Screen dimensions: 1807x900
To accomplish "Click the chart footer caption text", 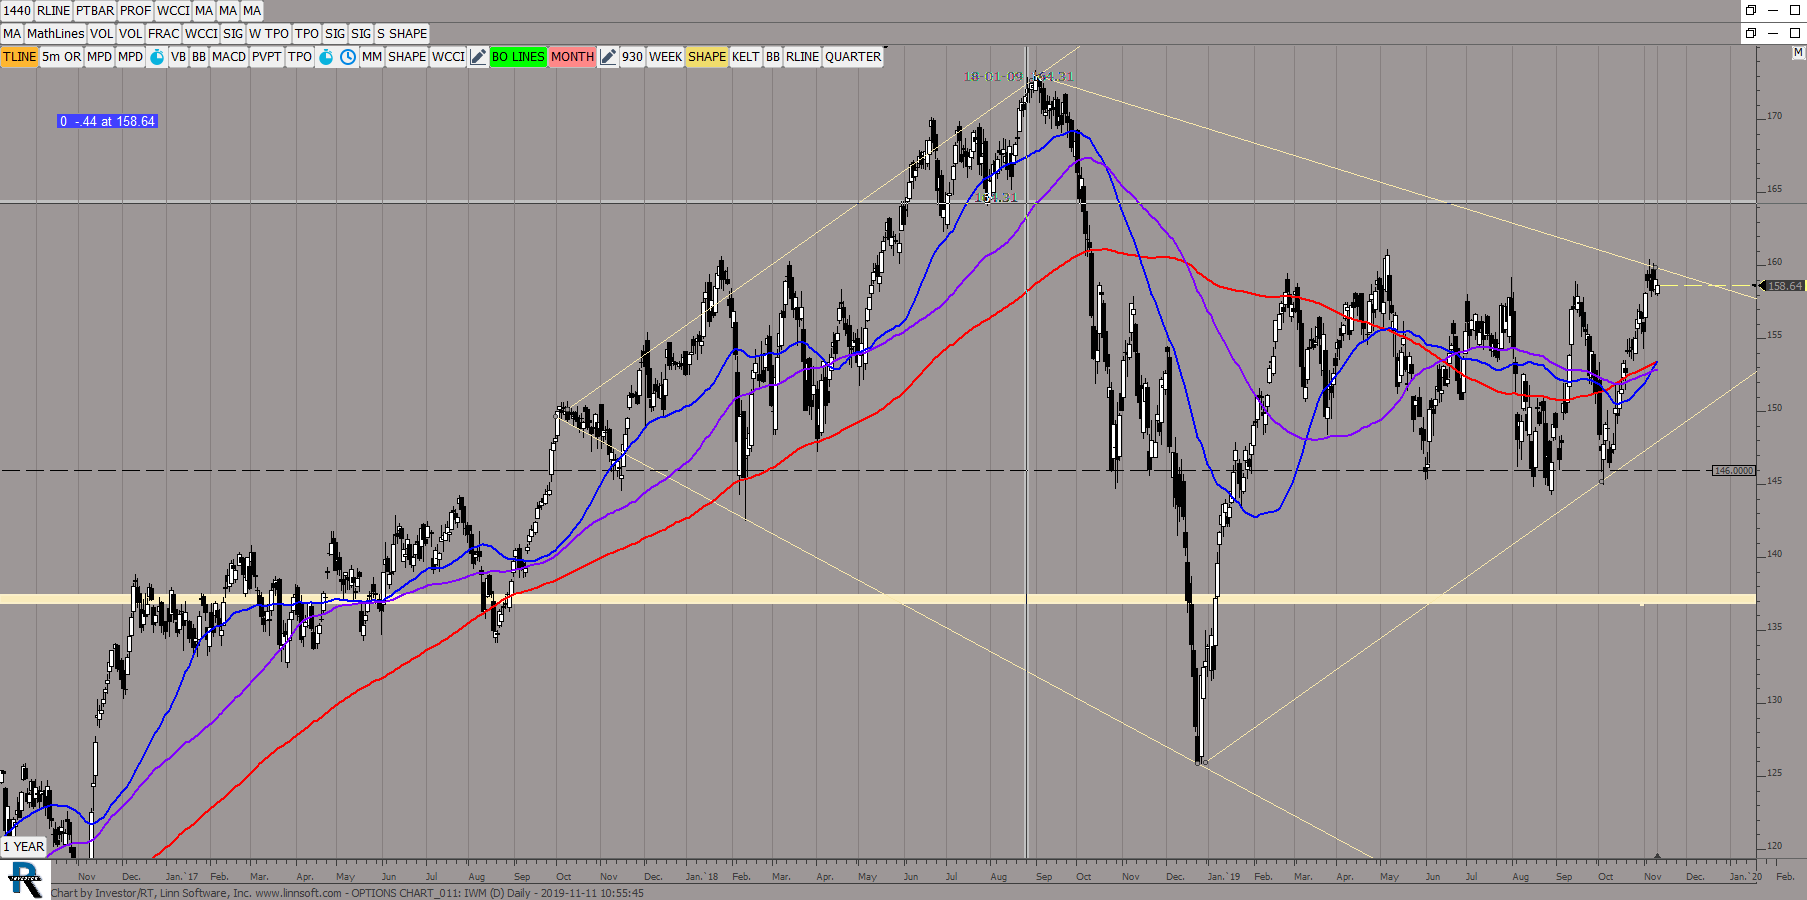I will 347,893.
